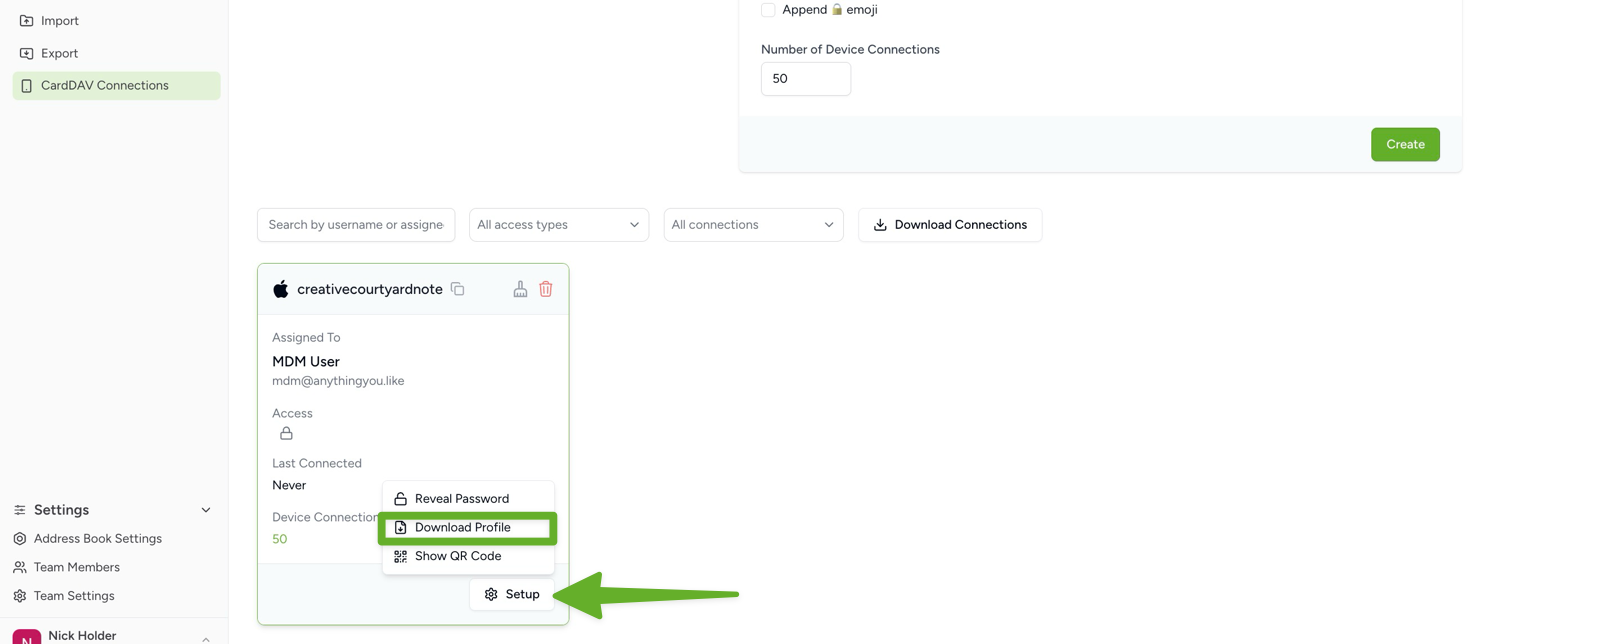
Task: Click the lock icon under Access
Action: click(286, 433)
